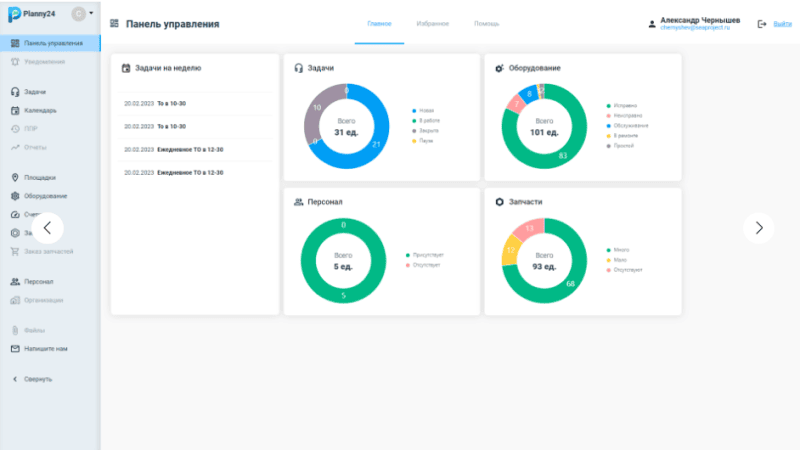Click the Персонал people icon in sidebar

tap(15, 282)
